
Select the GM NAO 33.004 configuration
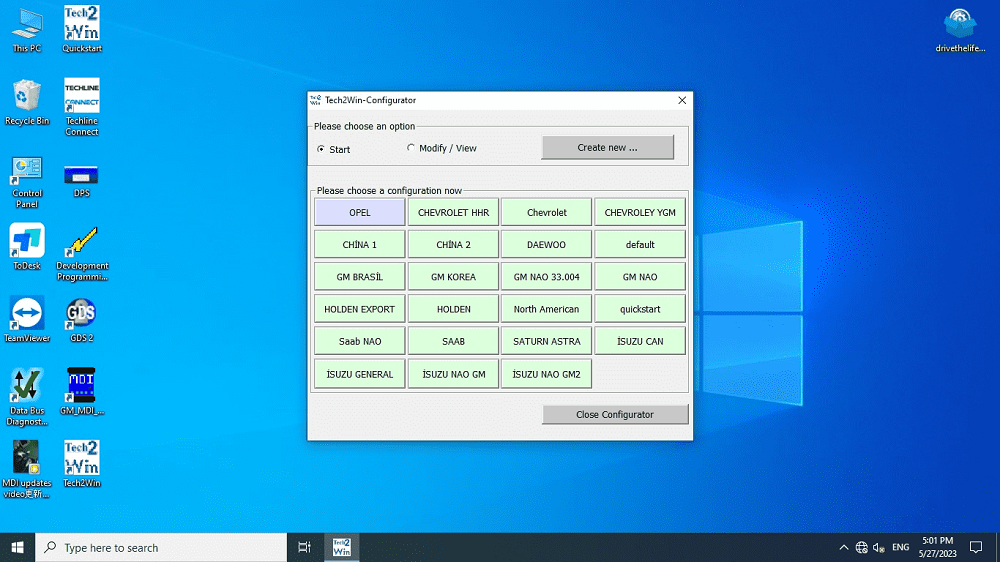(x=546, y=277)
